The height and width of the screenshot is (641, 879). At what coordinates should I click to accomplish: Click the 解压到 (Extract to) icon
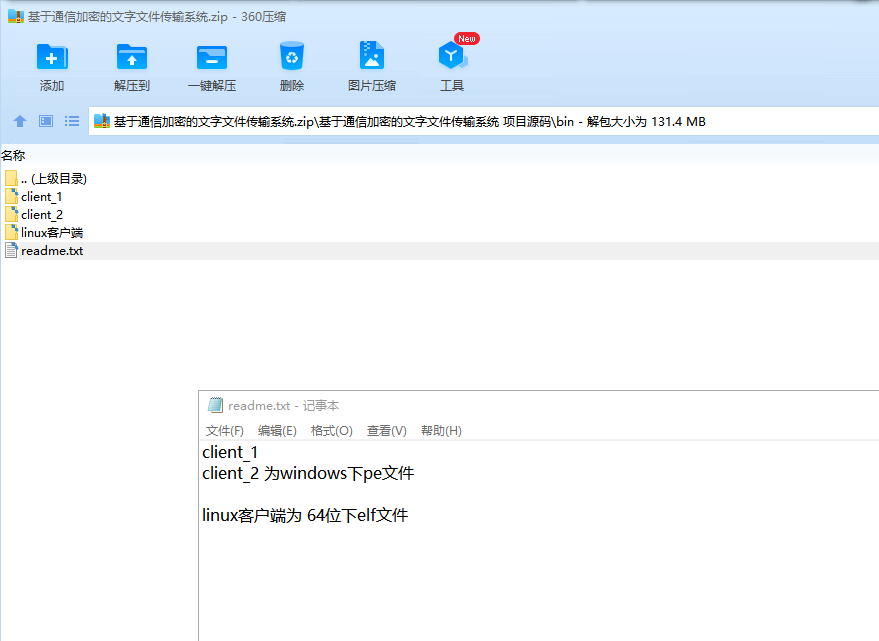(132, 57)
